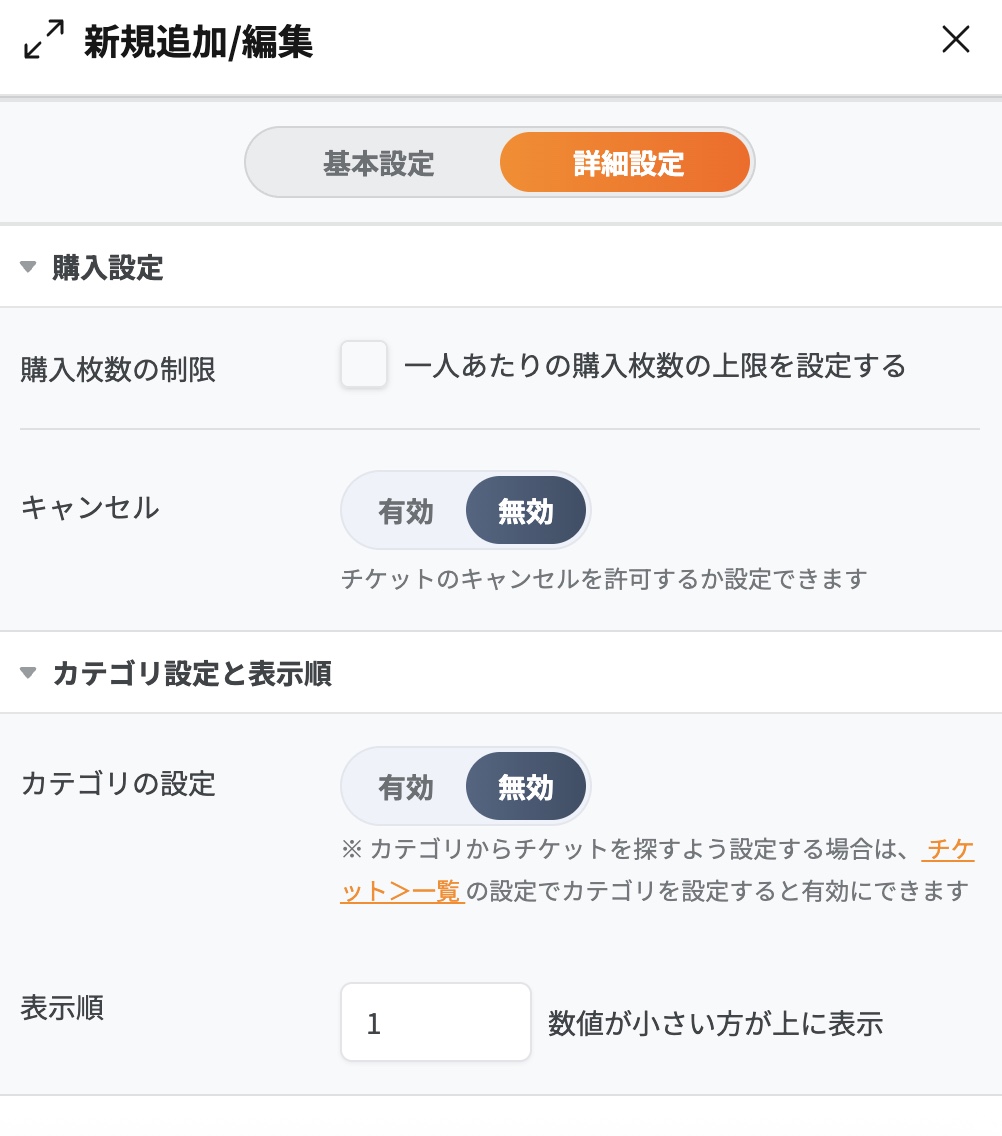
Task: Collapse カテゴリ設定と表示順 using its triangle
Action: 28,673
